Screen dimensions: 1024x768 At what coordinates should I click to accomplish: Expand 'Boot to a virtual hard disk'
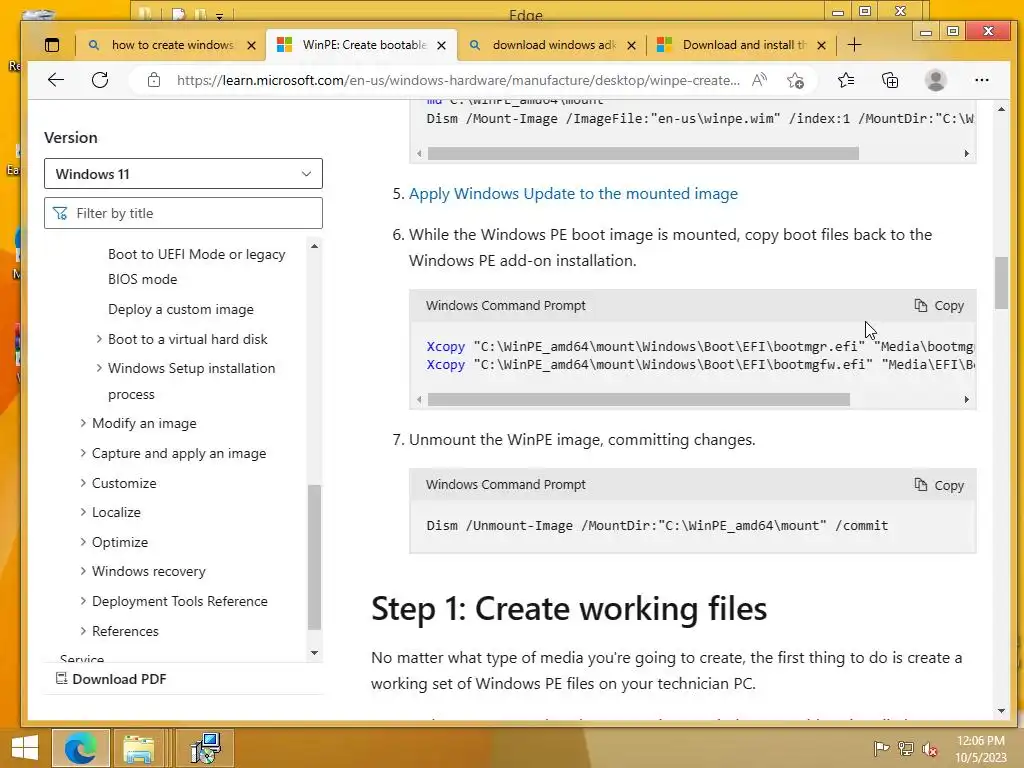tap(187, 339)
